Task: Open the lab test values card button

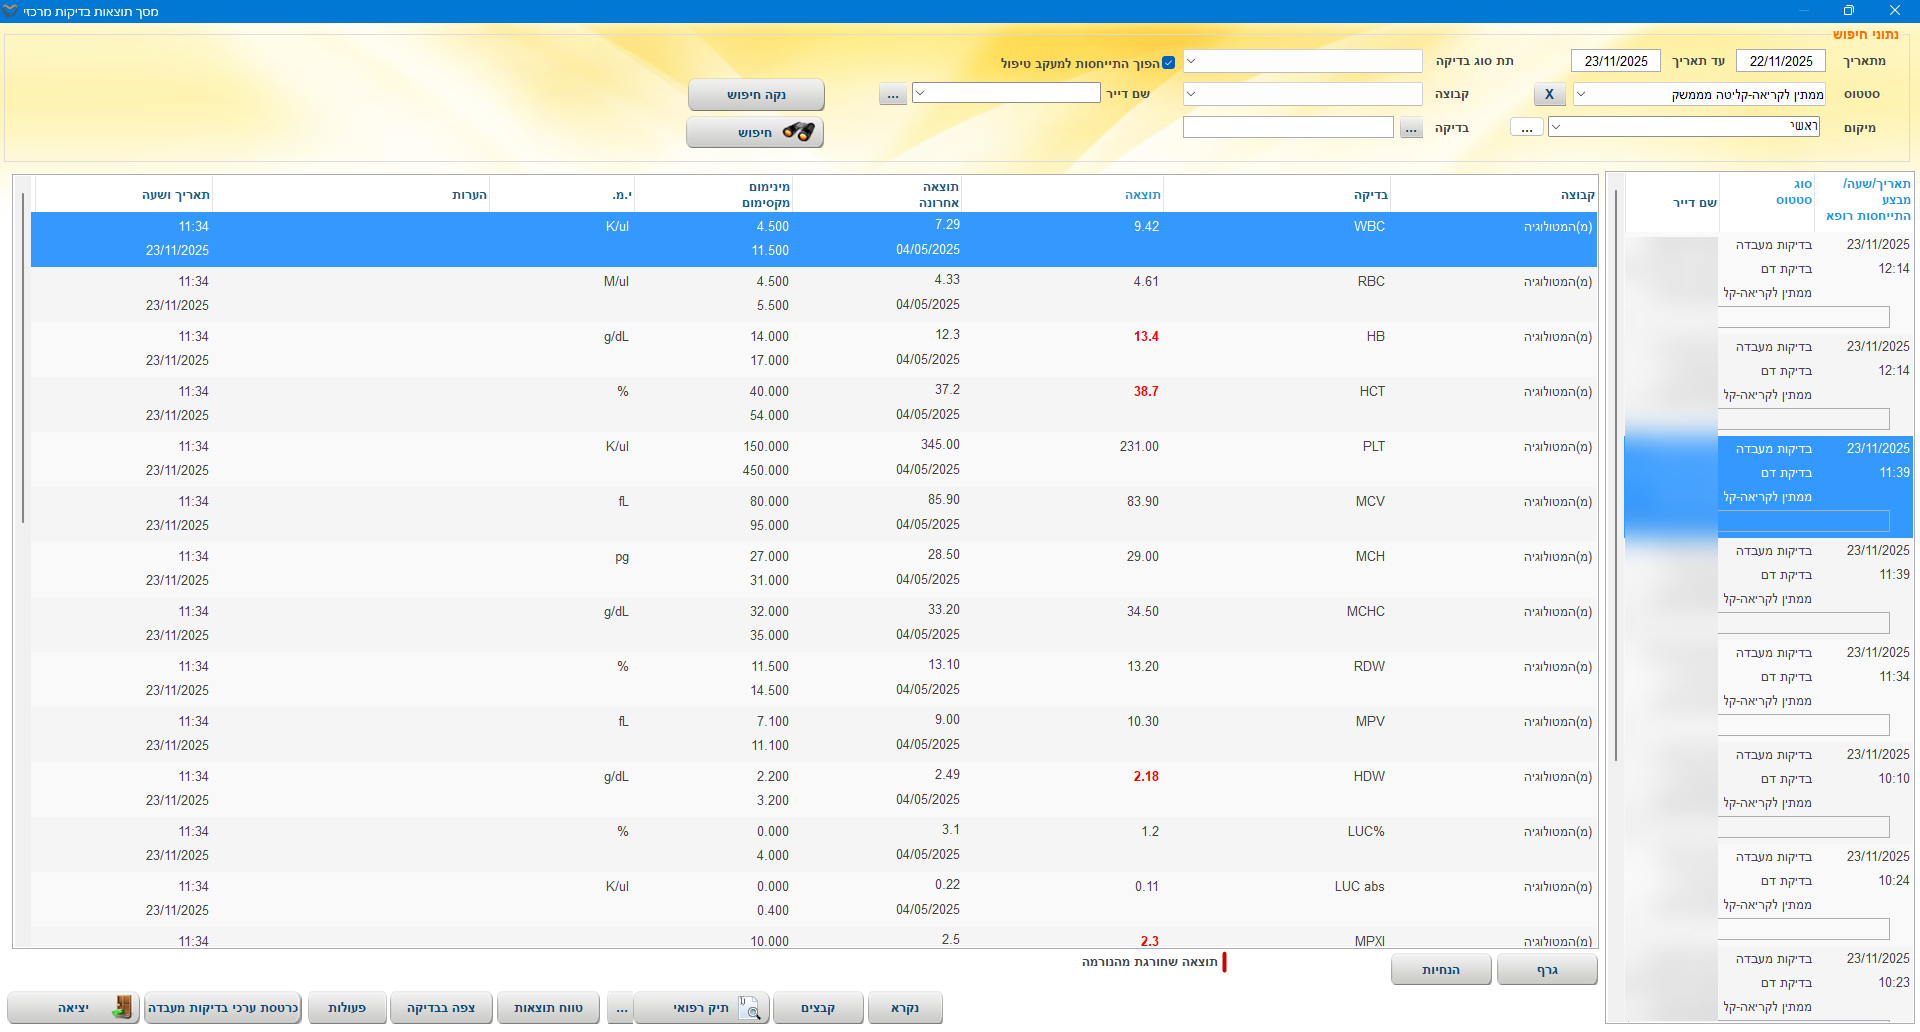Action: (x=223, y=1008)
